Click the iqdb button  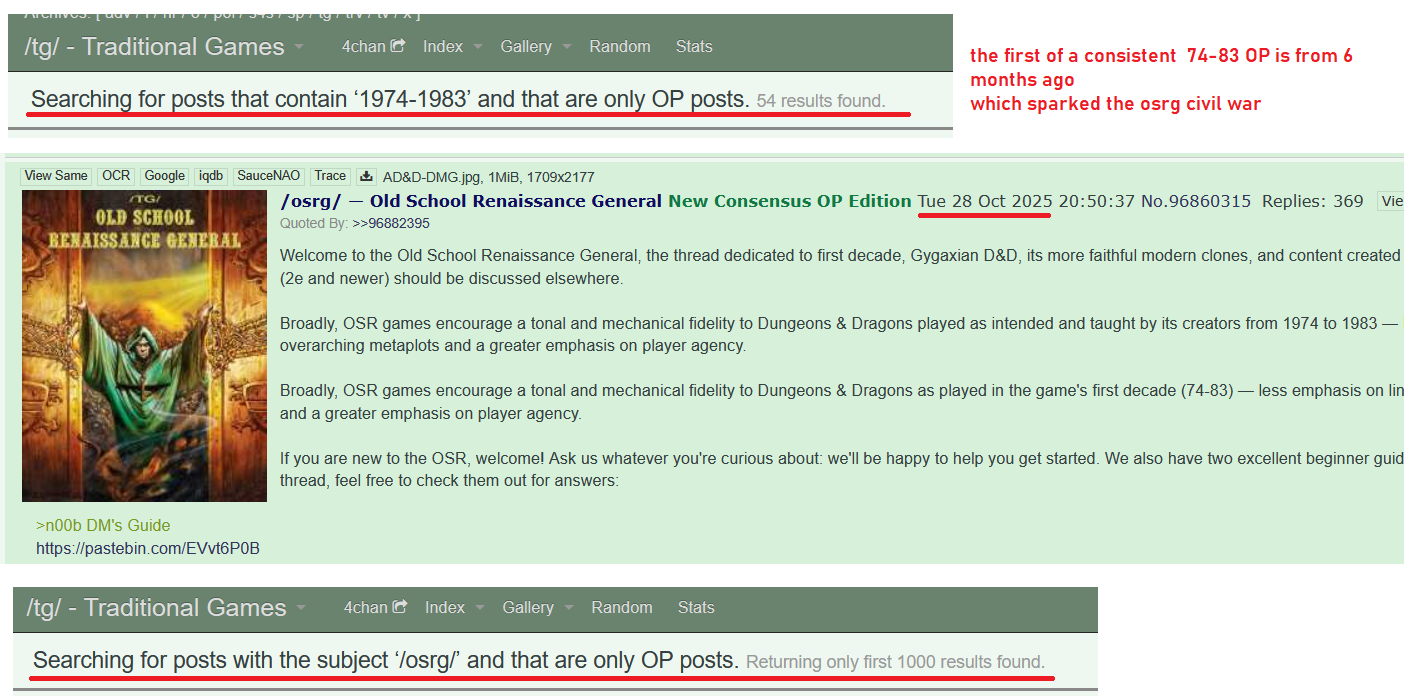tap(211, 176)
